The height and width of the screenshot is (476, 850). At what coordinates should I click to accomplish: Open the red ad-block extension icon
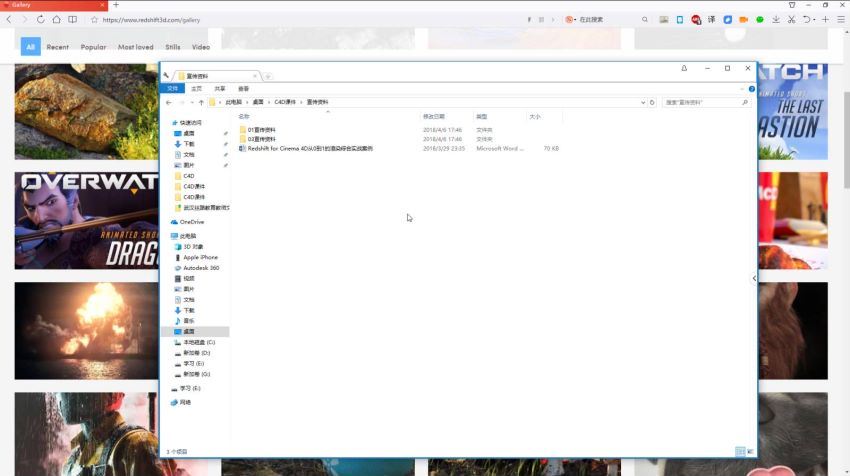pos(696,20)
